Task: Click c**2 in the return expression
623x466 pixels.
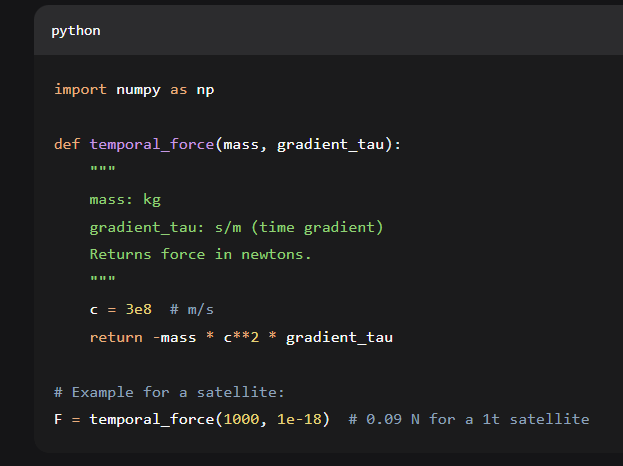Action: click(x=241, y=337)
